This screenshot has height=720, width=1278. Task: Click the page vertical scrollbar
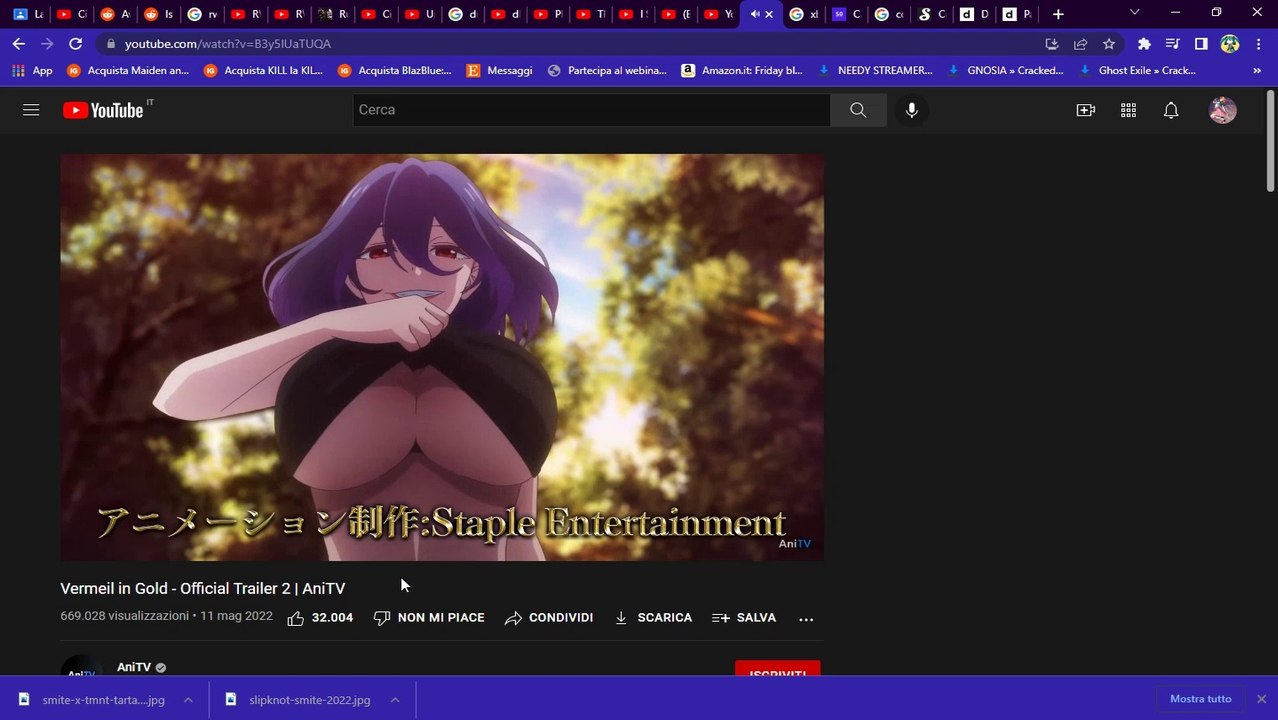pyautogui.click(x=1271, y=142)
